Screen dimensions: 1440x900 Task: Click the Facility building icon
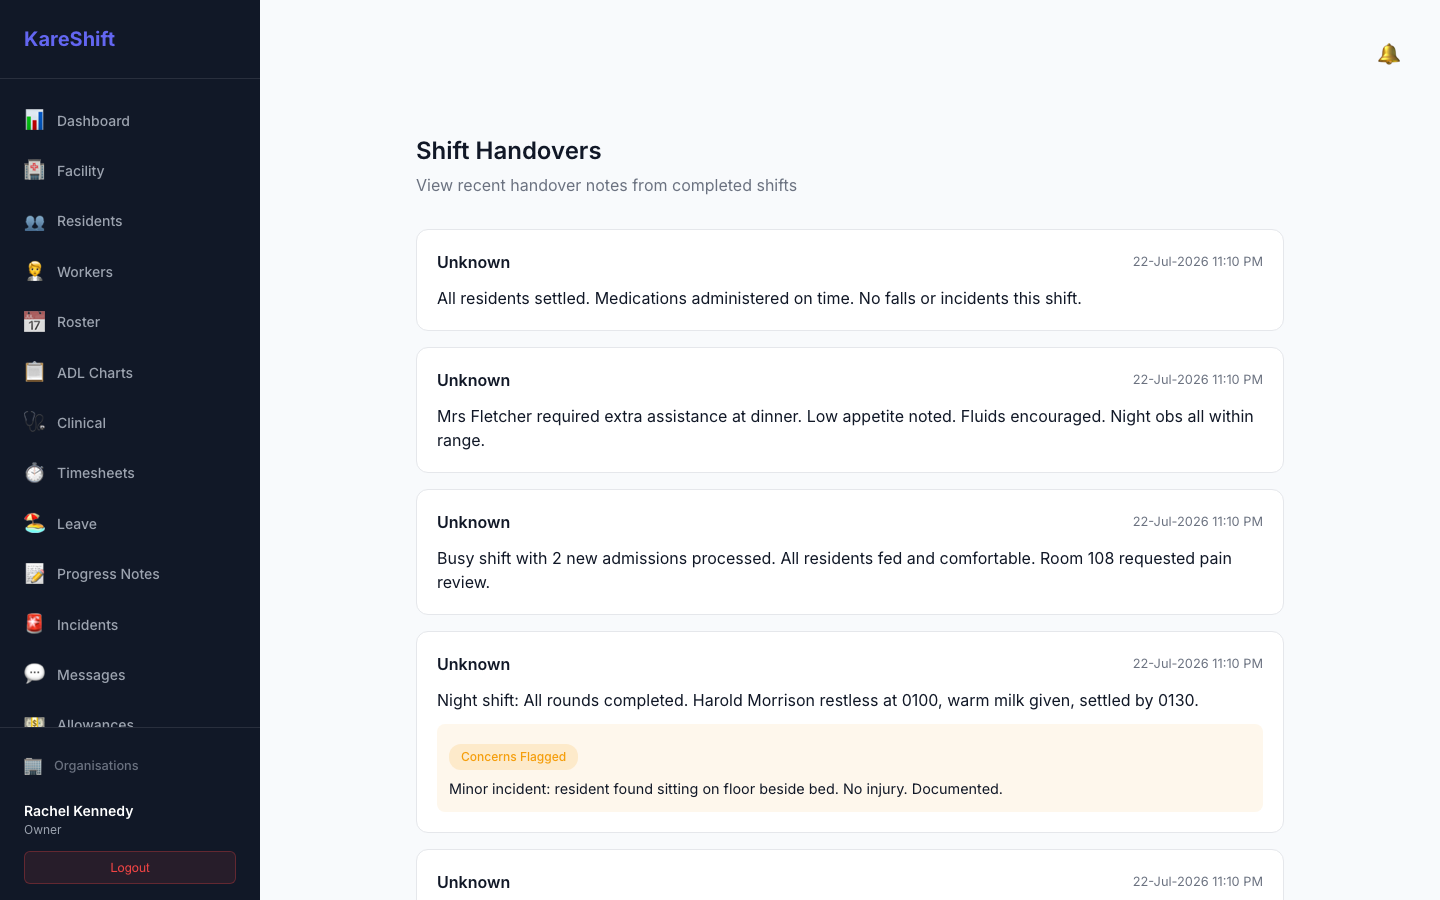click(x=34, y=170)
